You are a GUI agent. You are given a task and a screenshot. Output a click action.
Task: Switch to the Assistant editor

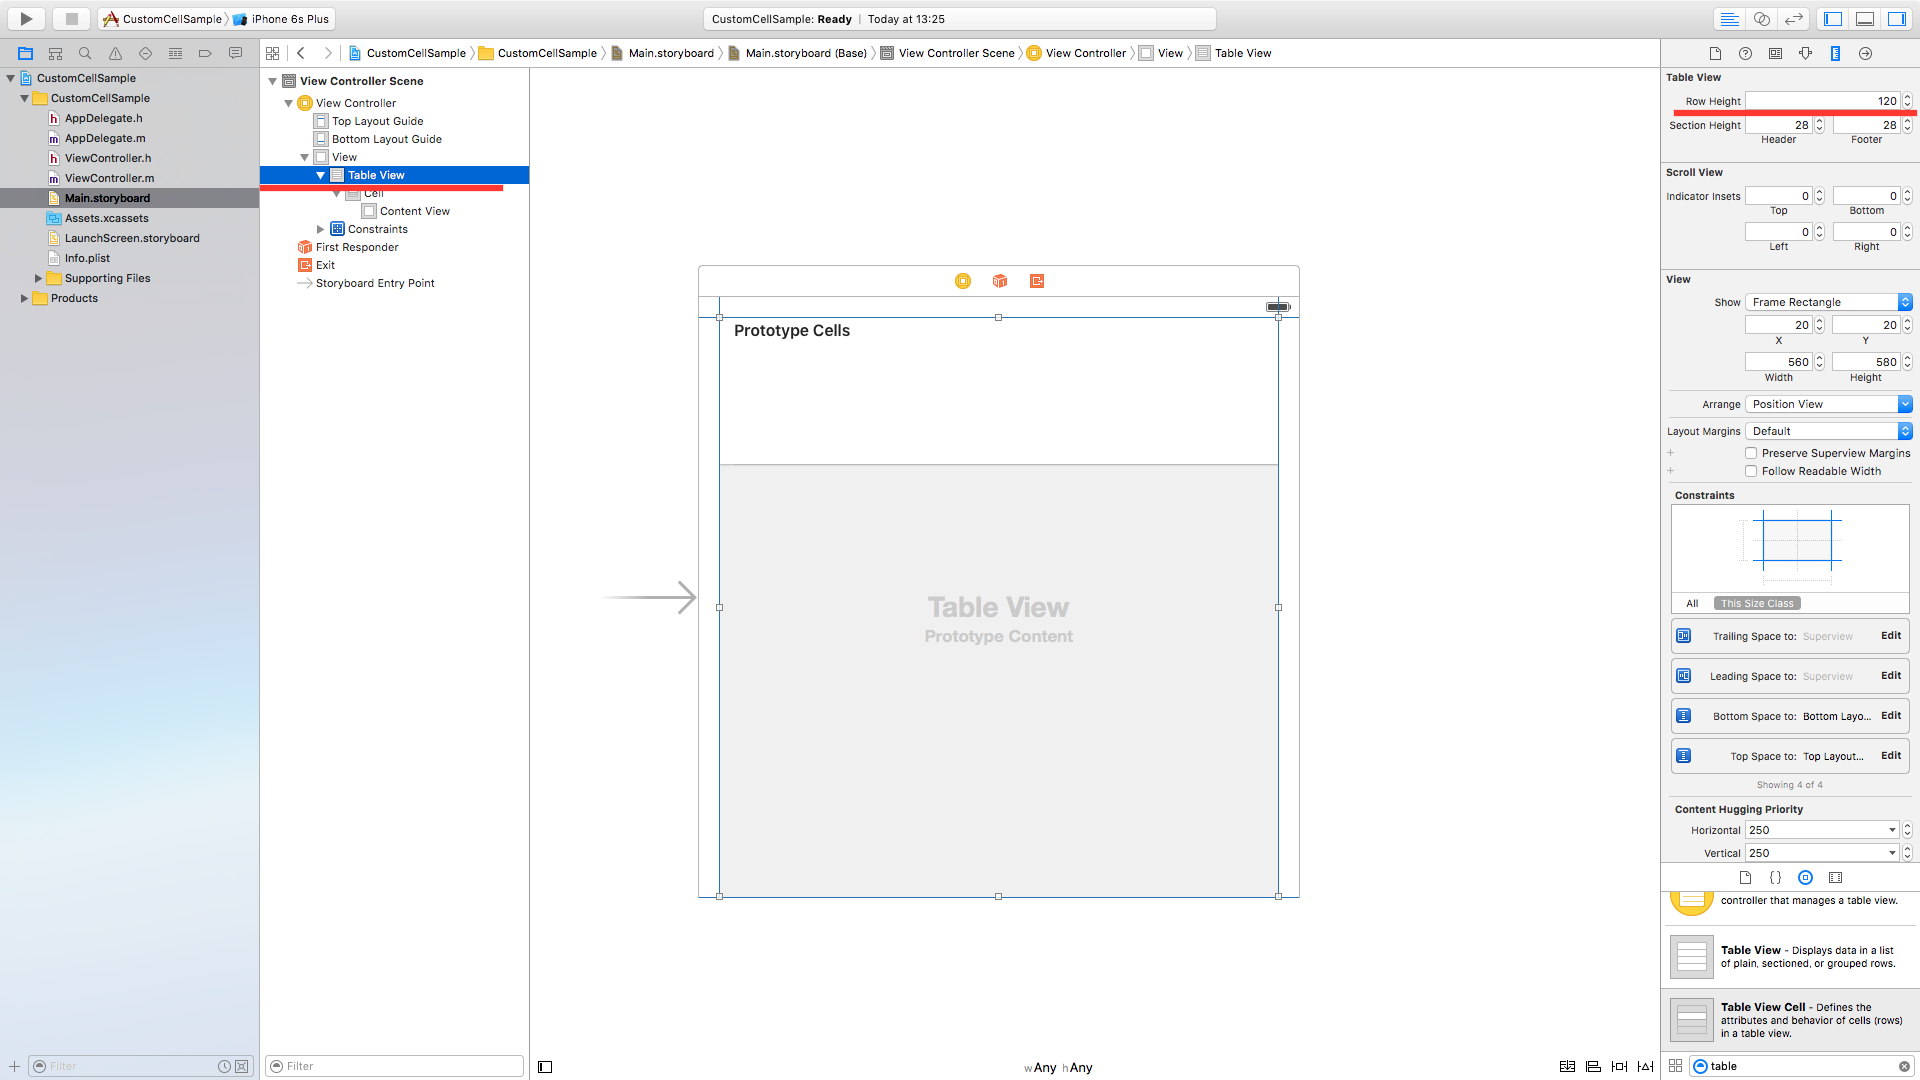point(1760,18)
